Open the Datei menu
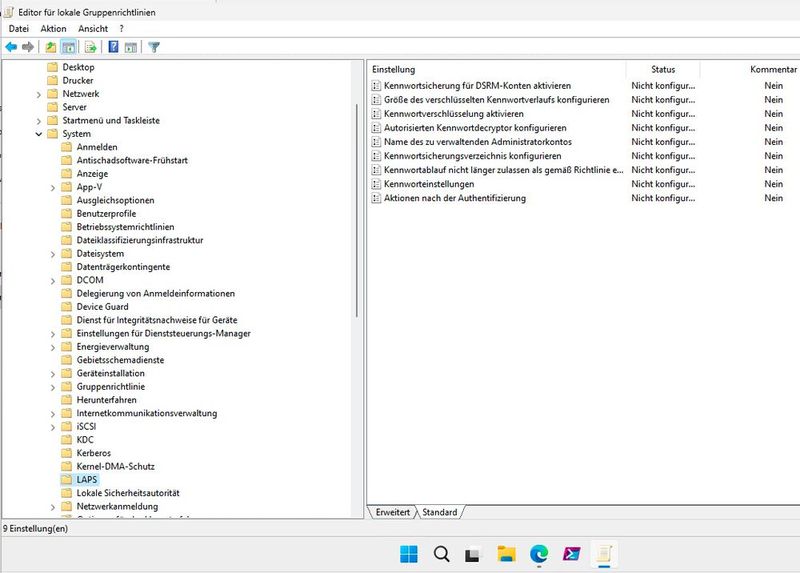Image resolution: width=800 pixels, height=573 pixels. [x=19, y=29]
